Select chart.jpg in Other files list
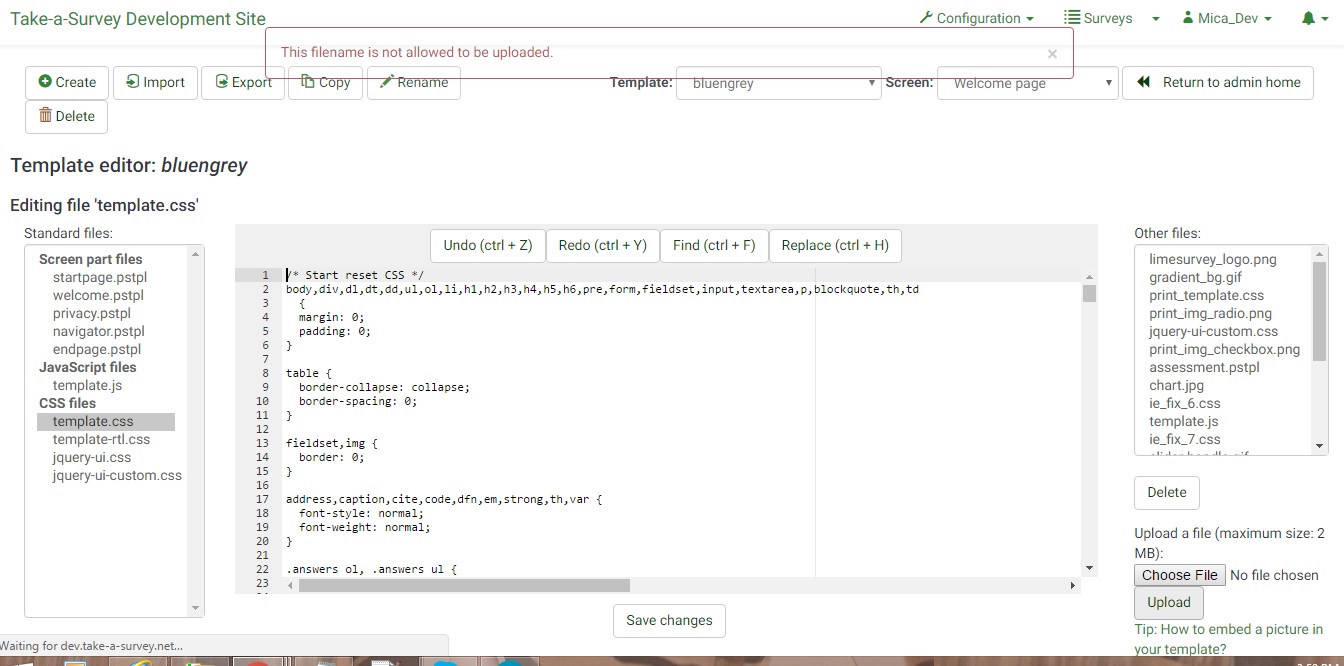 click(x=1176, y=385)
